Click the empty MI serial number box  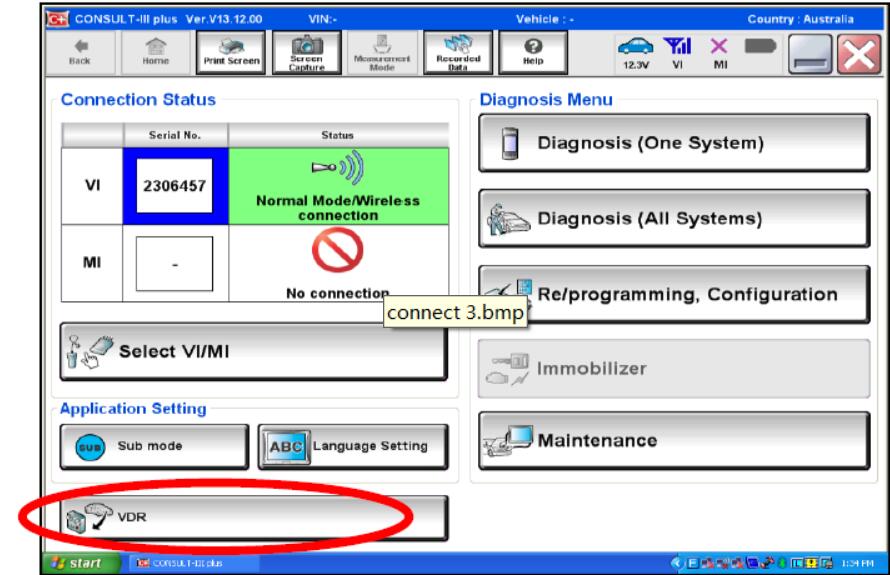coord(175,264)
